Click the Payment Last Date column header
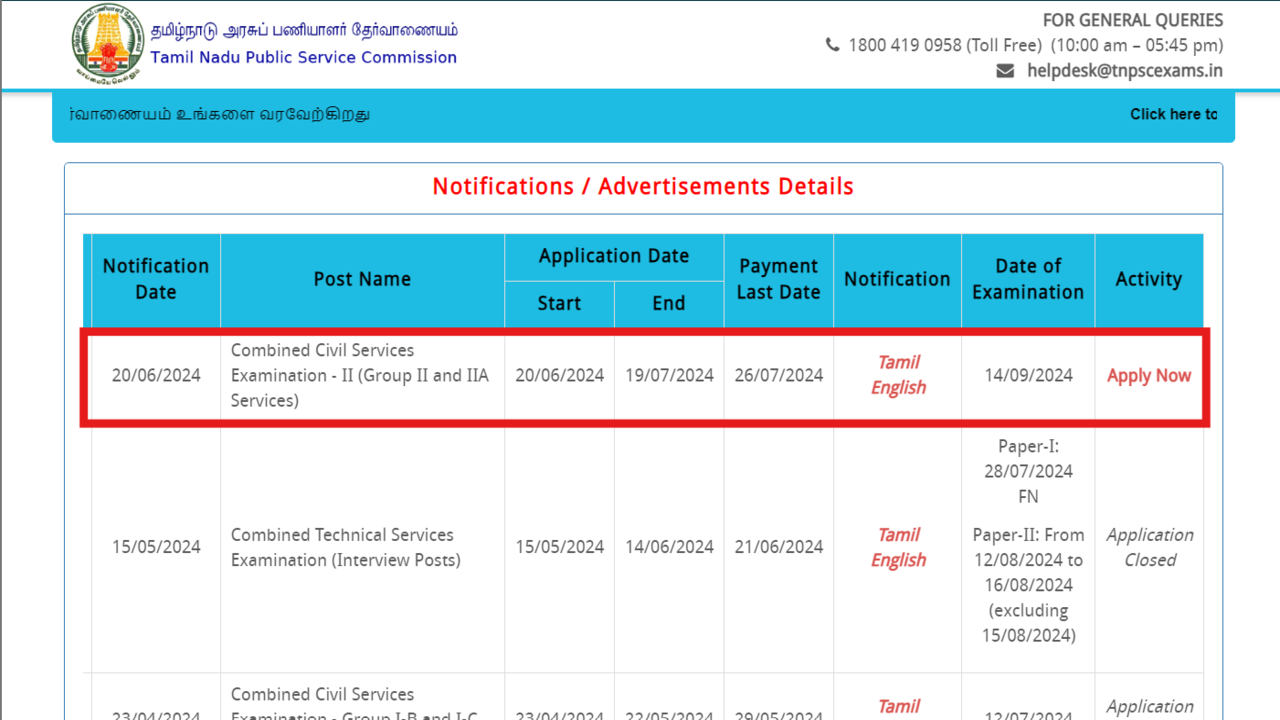1280x720 pixels. click(778, 279)
